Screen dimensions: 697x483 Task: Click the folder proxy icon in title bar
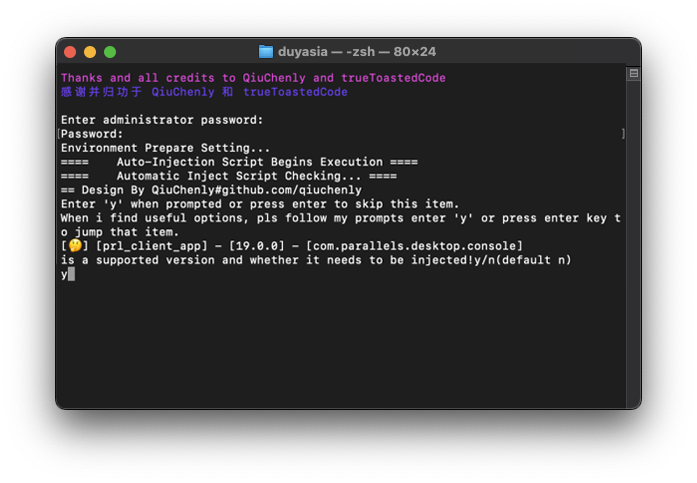(265, 52)
